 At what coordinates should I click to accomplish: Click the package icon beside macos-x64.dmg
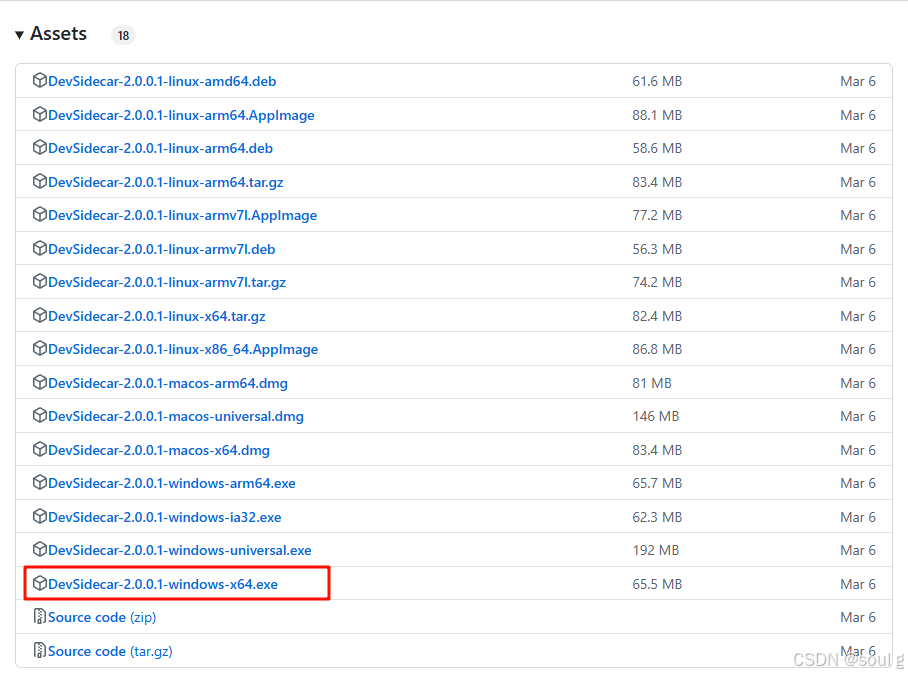click(39, 450)
